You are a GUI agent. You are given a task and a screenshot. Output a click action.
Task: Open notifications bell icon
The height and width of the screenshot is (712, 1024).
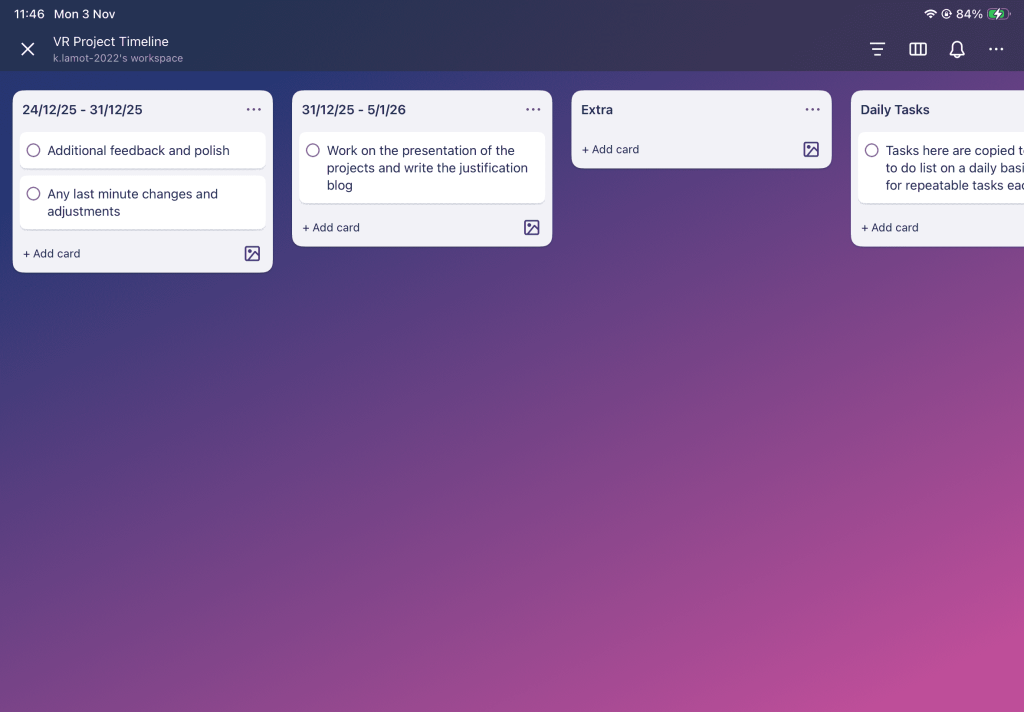pyautogui.click(x=957, y=49)
